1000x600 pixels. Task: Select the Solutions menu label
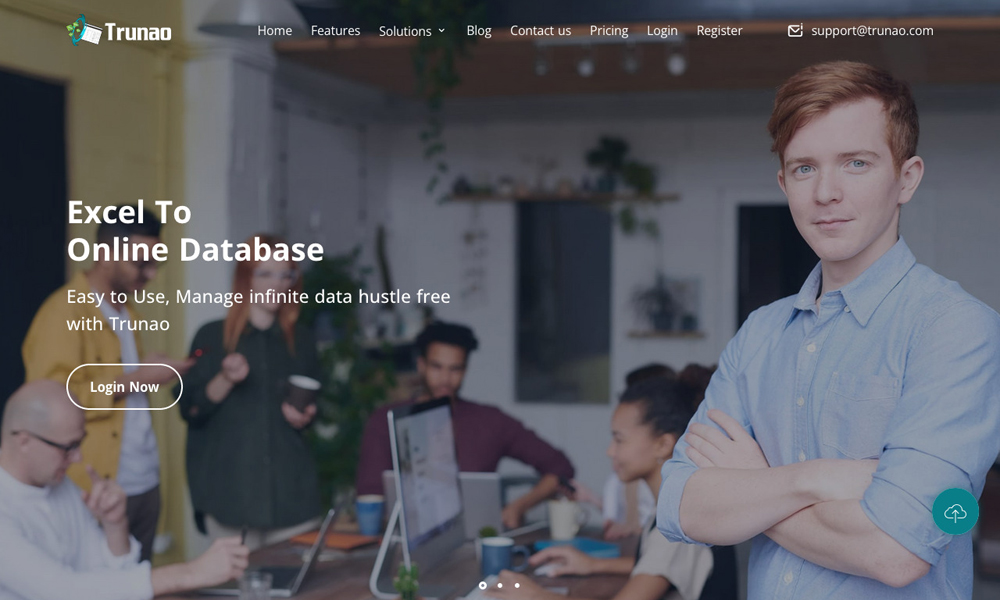(x=405, y=31)
